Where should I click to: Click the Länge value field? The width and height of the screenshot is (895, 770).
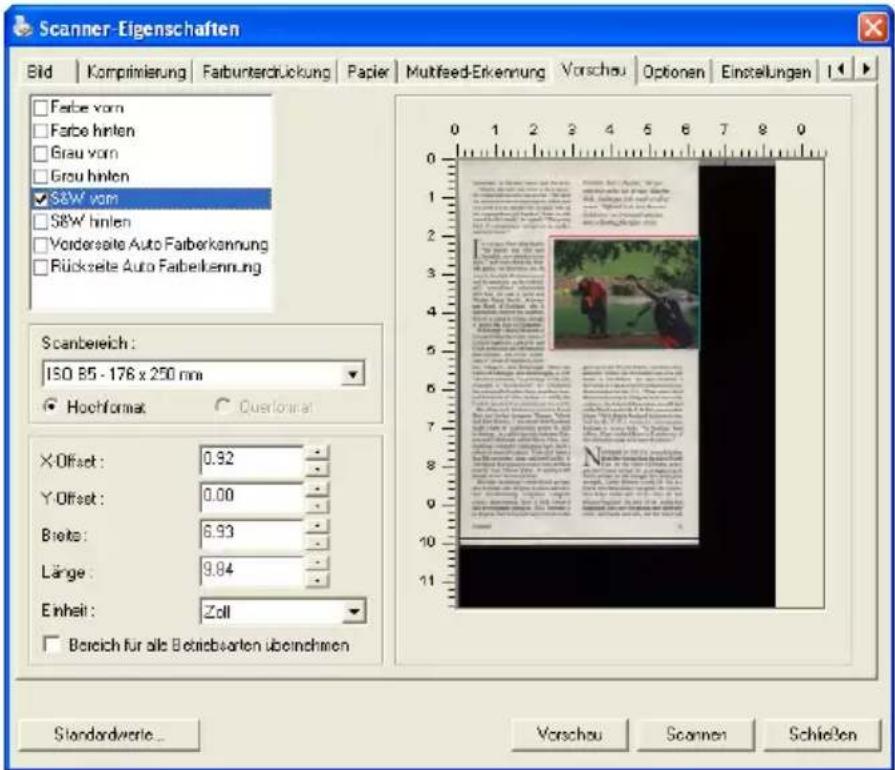(252, 571)
